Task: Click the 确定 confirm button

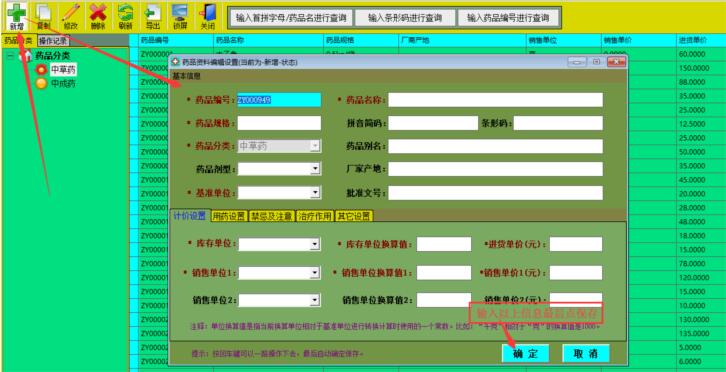Action: (x=525, y=353)
